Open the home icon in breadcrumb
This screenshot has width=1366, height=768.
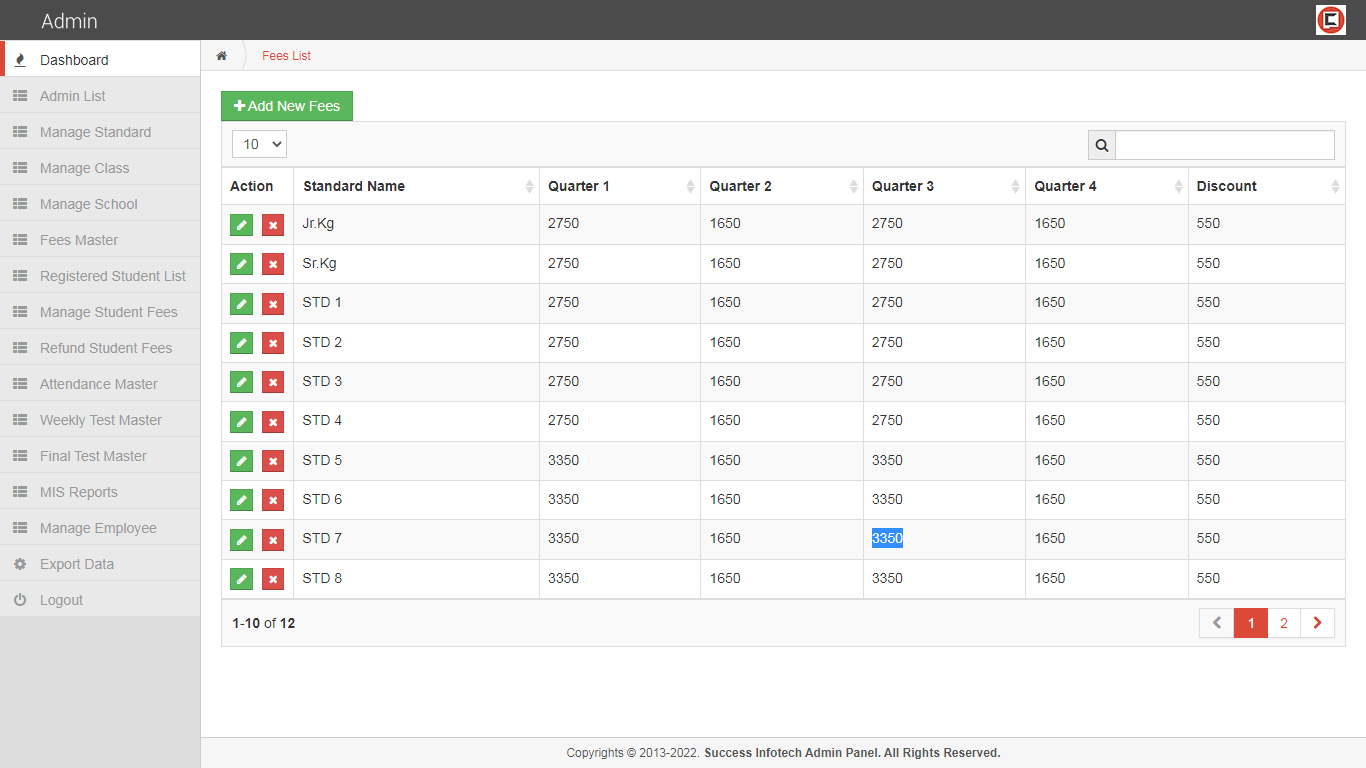(x=222, y=56)
